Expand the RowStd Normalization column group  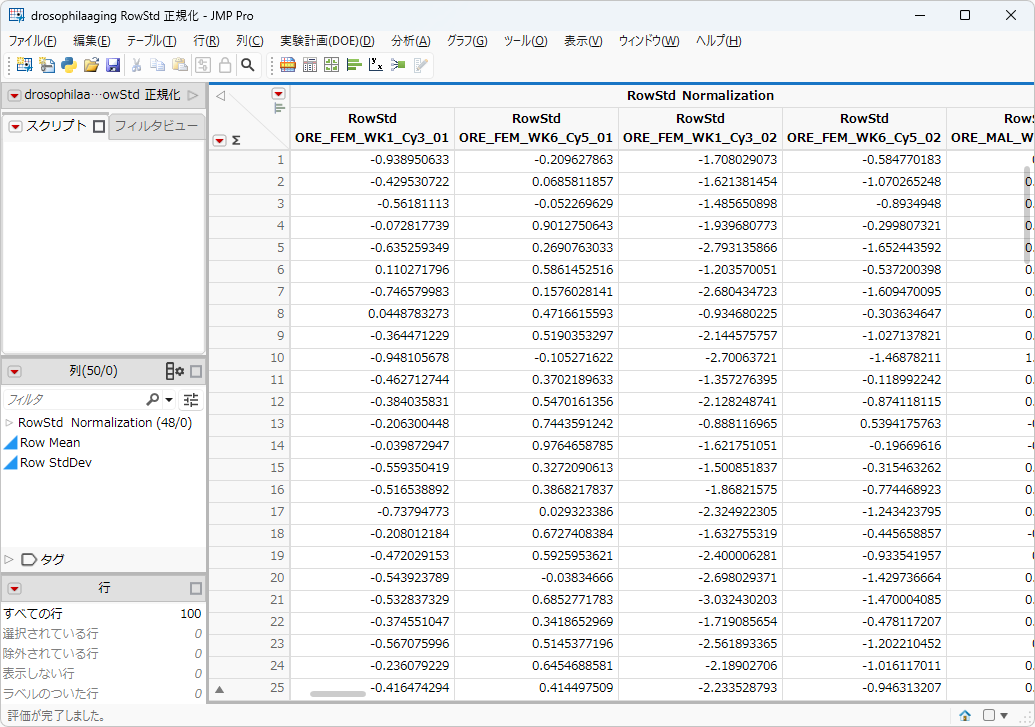(x=9, y=423)
